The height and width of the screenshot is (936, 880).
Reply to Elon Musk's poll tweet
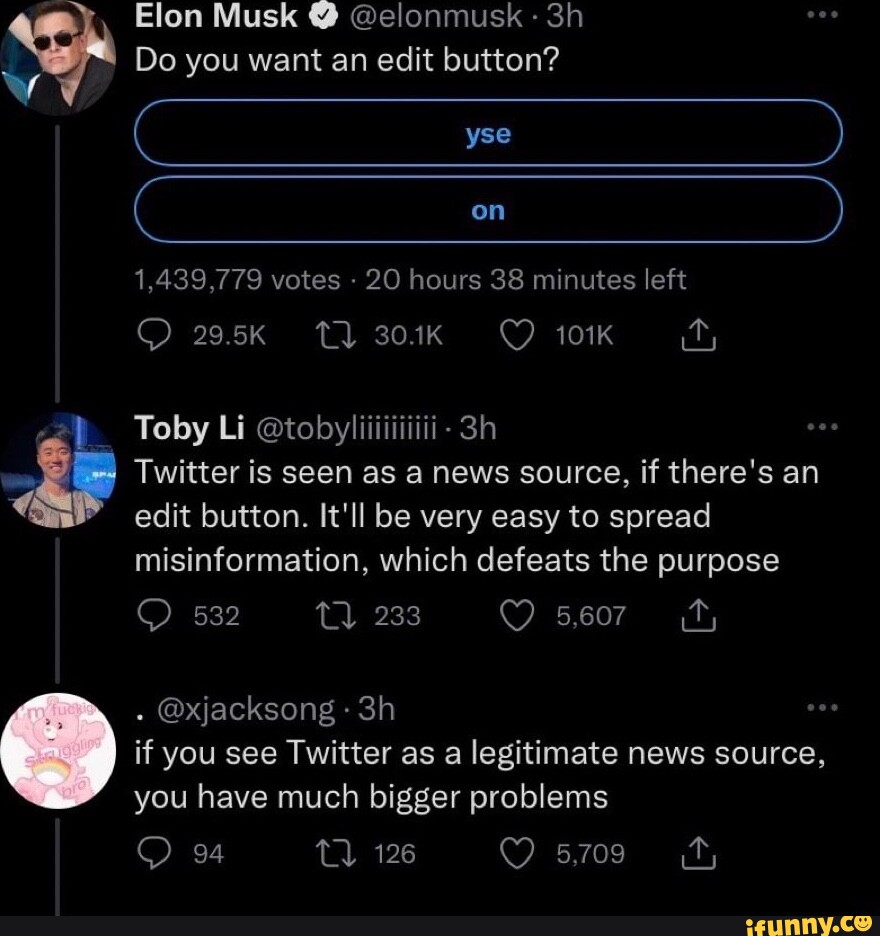coord(155,336)
